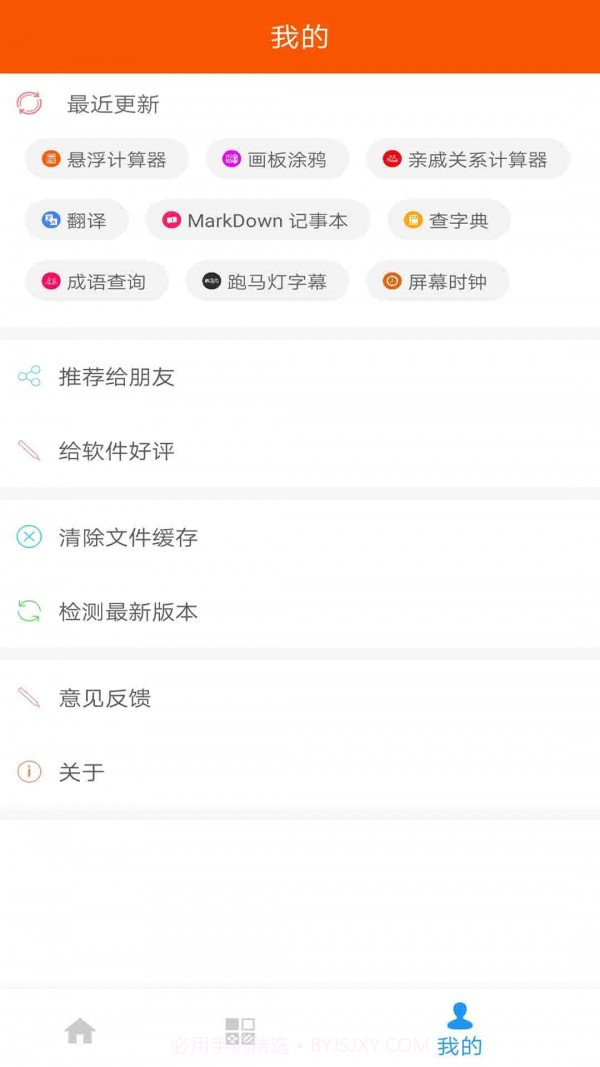This screenshot has height=1067, width=600.
Task: Open 关于 to view app information
Action: [81, 772]
